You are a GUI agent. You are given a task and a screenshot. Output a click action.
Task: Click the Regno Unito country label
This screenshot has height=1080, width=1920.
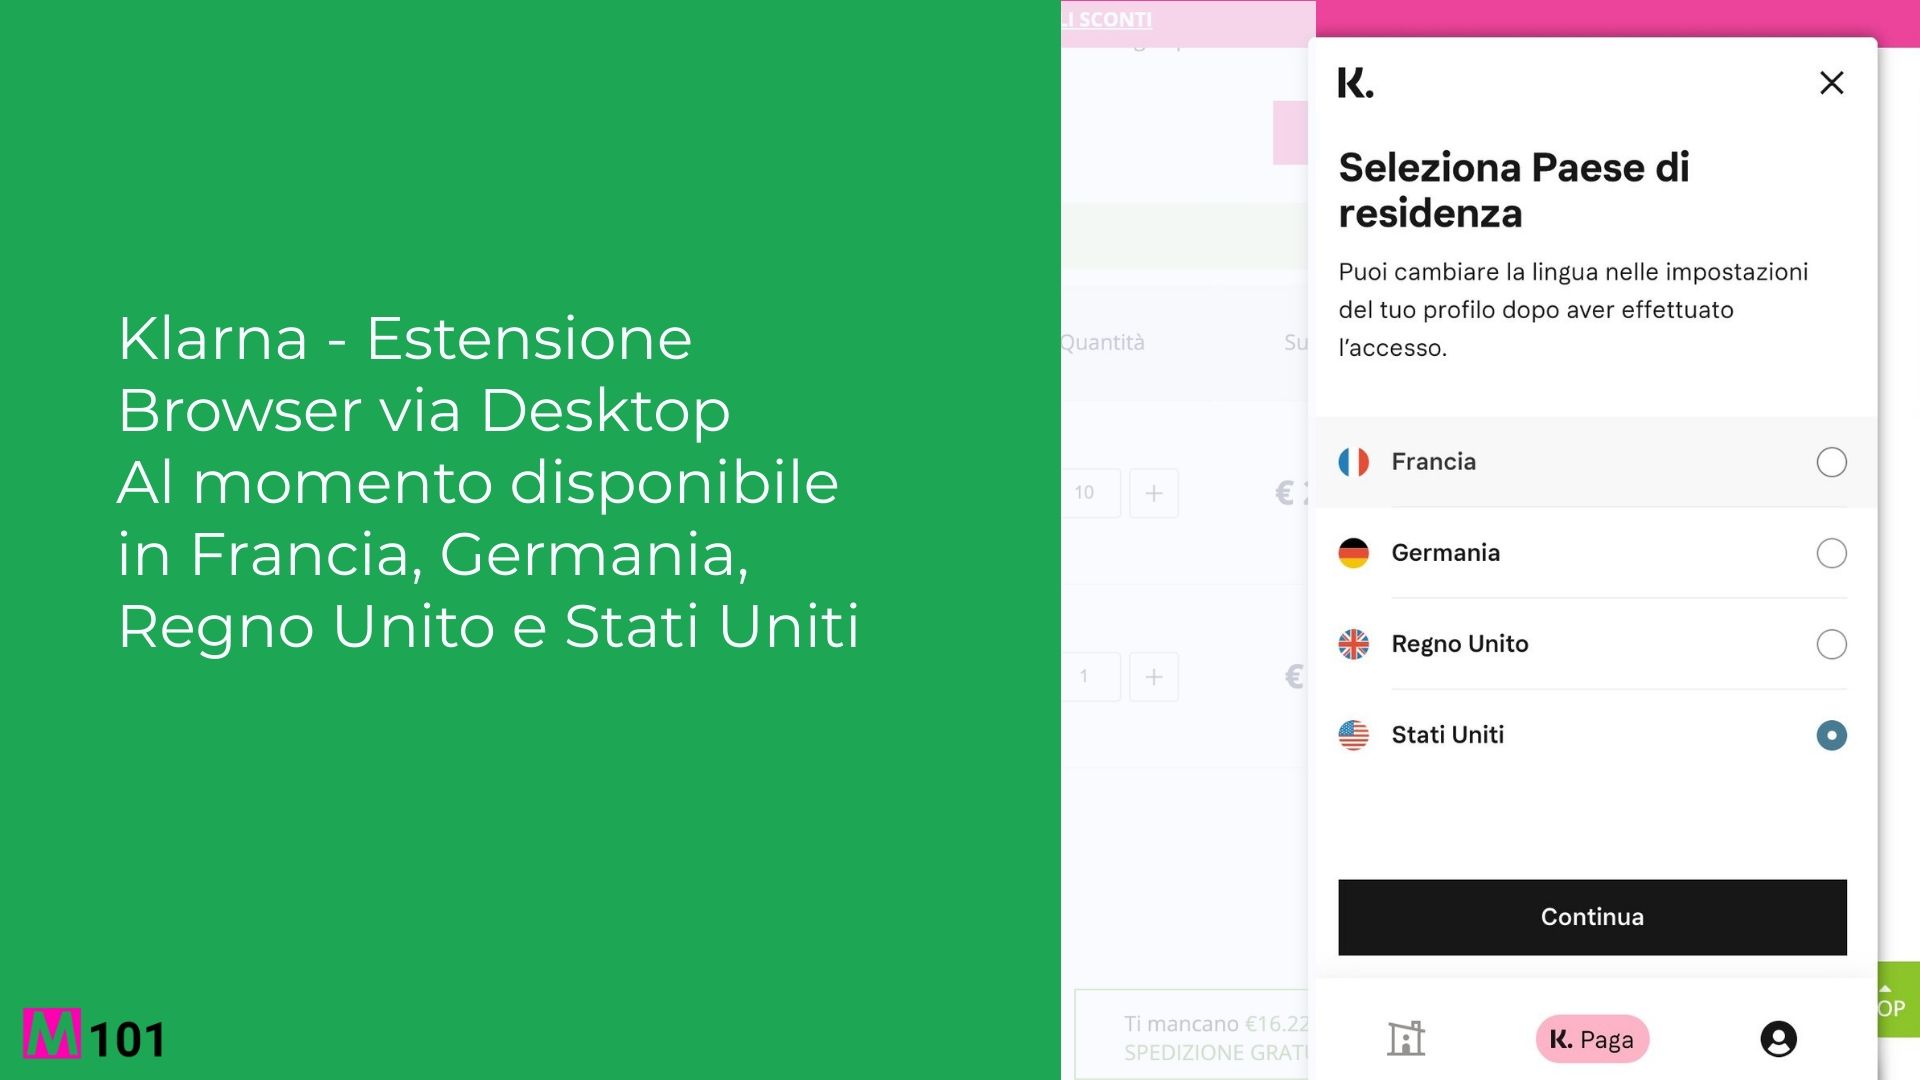[1459, 644]
